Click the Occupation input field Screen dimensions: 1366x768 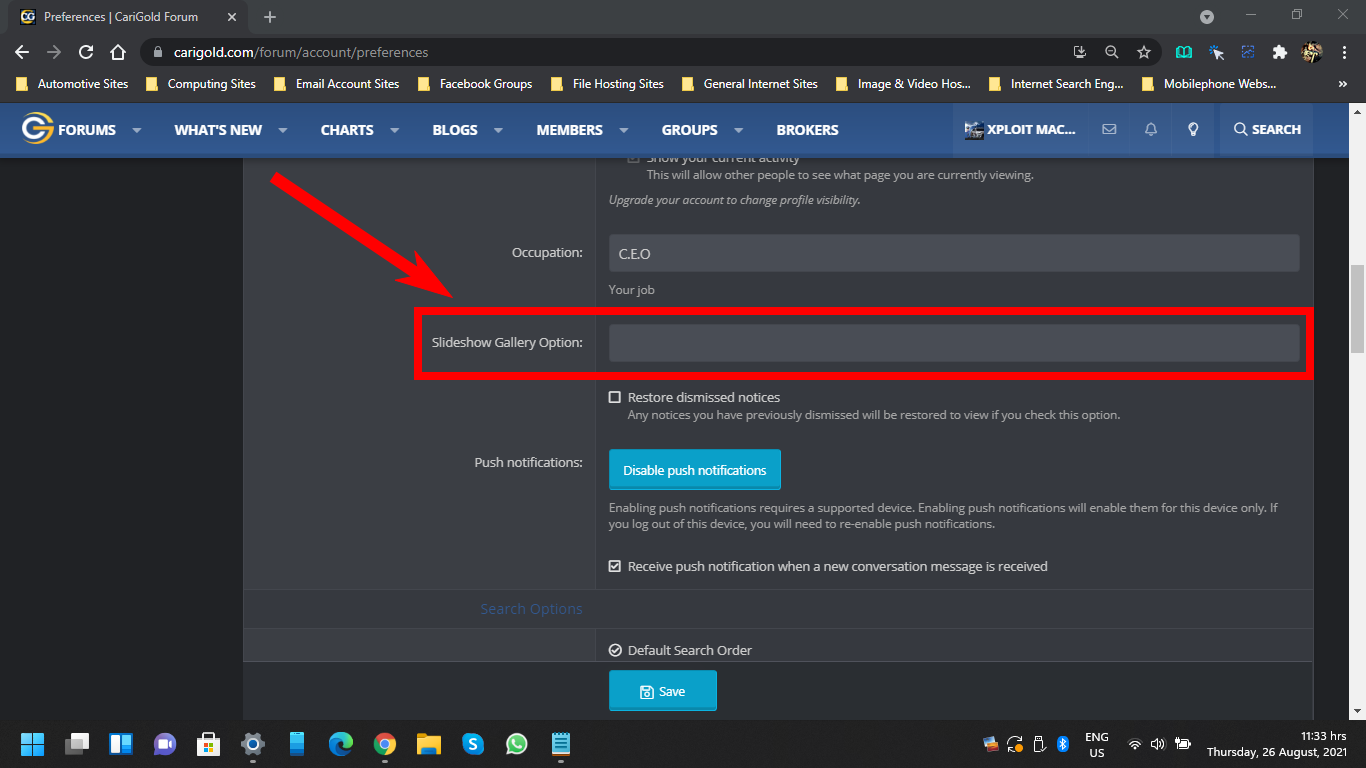point(954,253)
